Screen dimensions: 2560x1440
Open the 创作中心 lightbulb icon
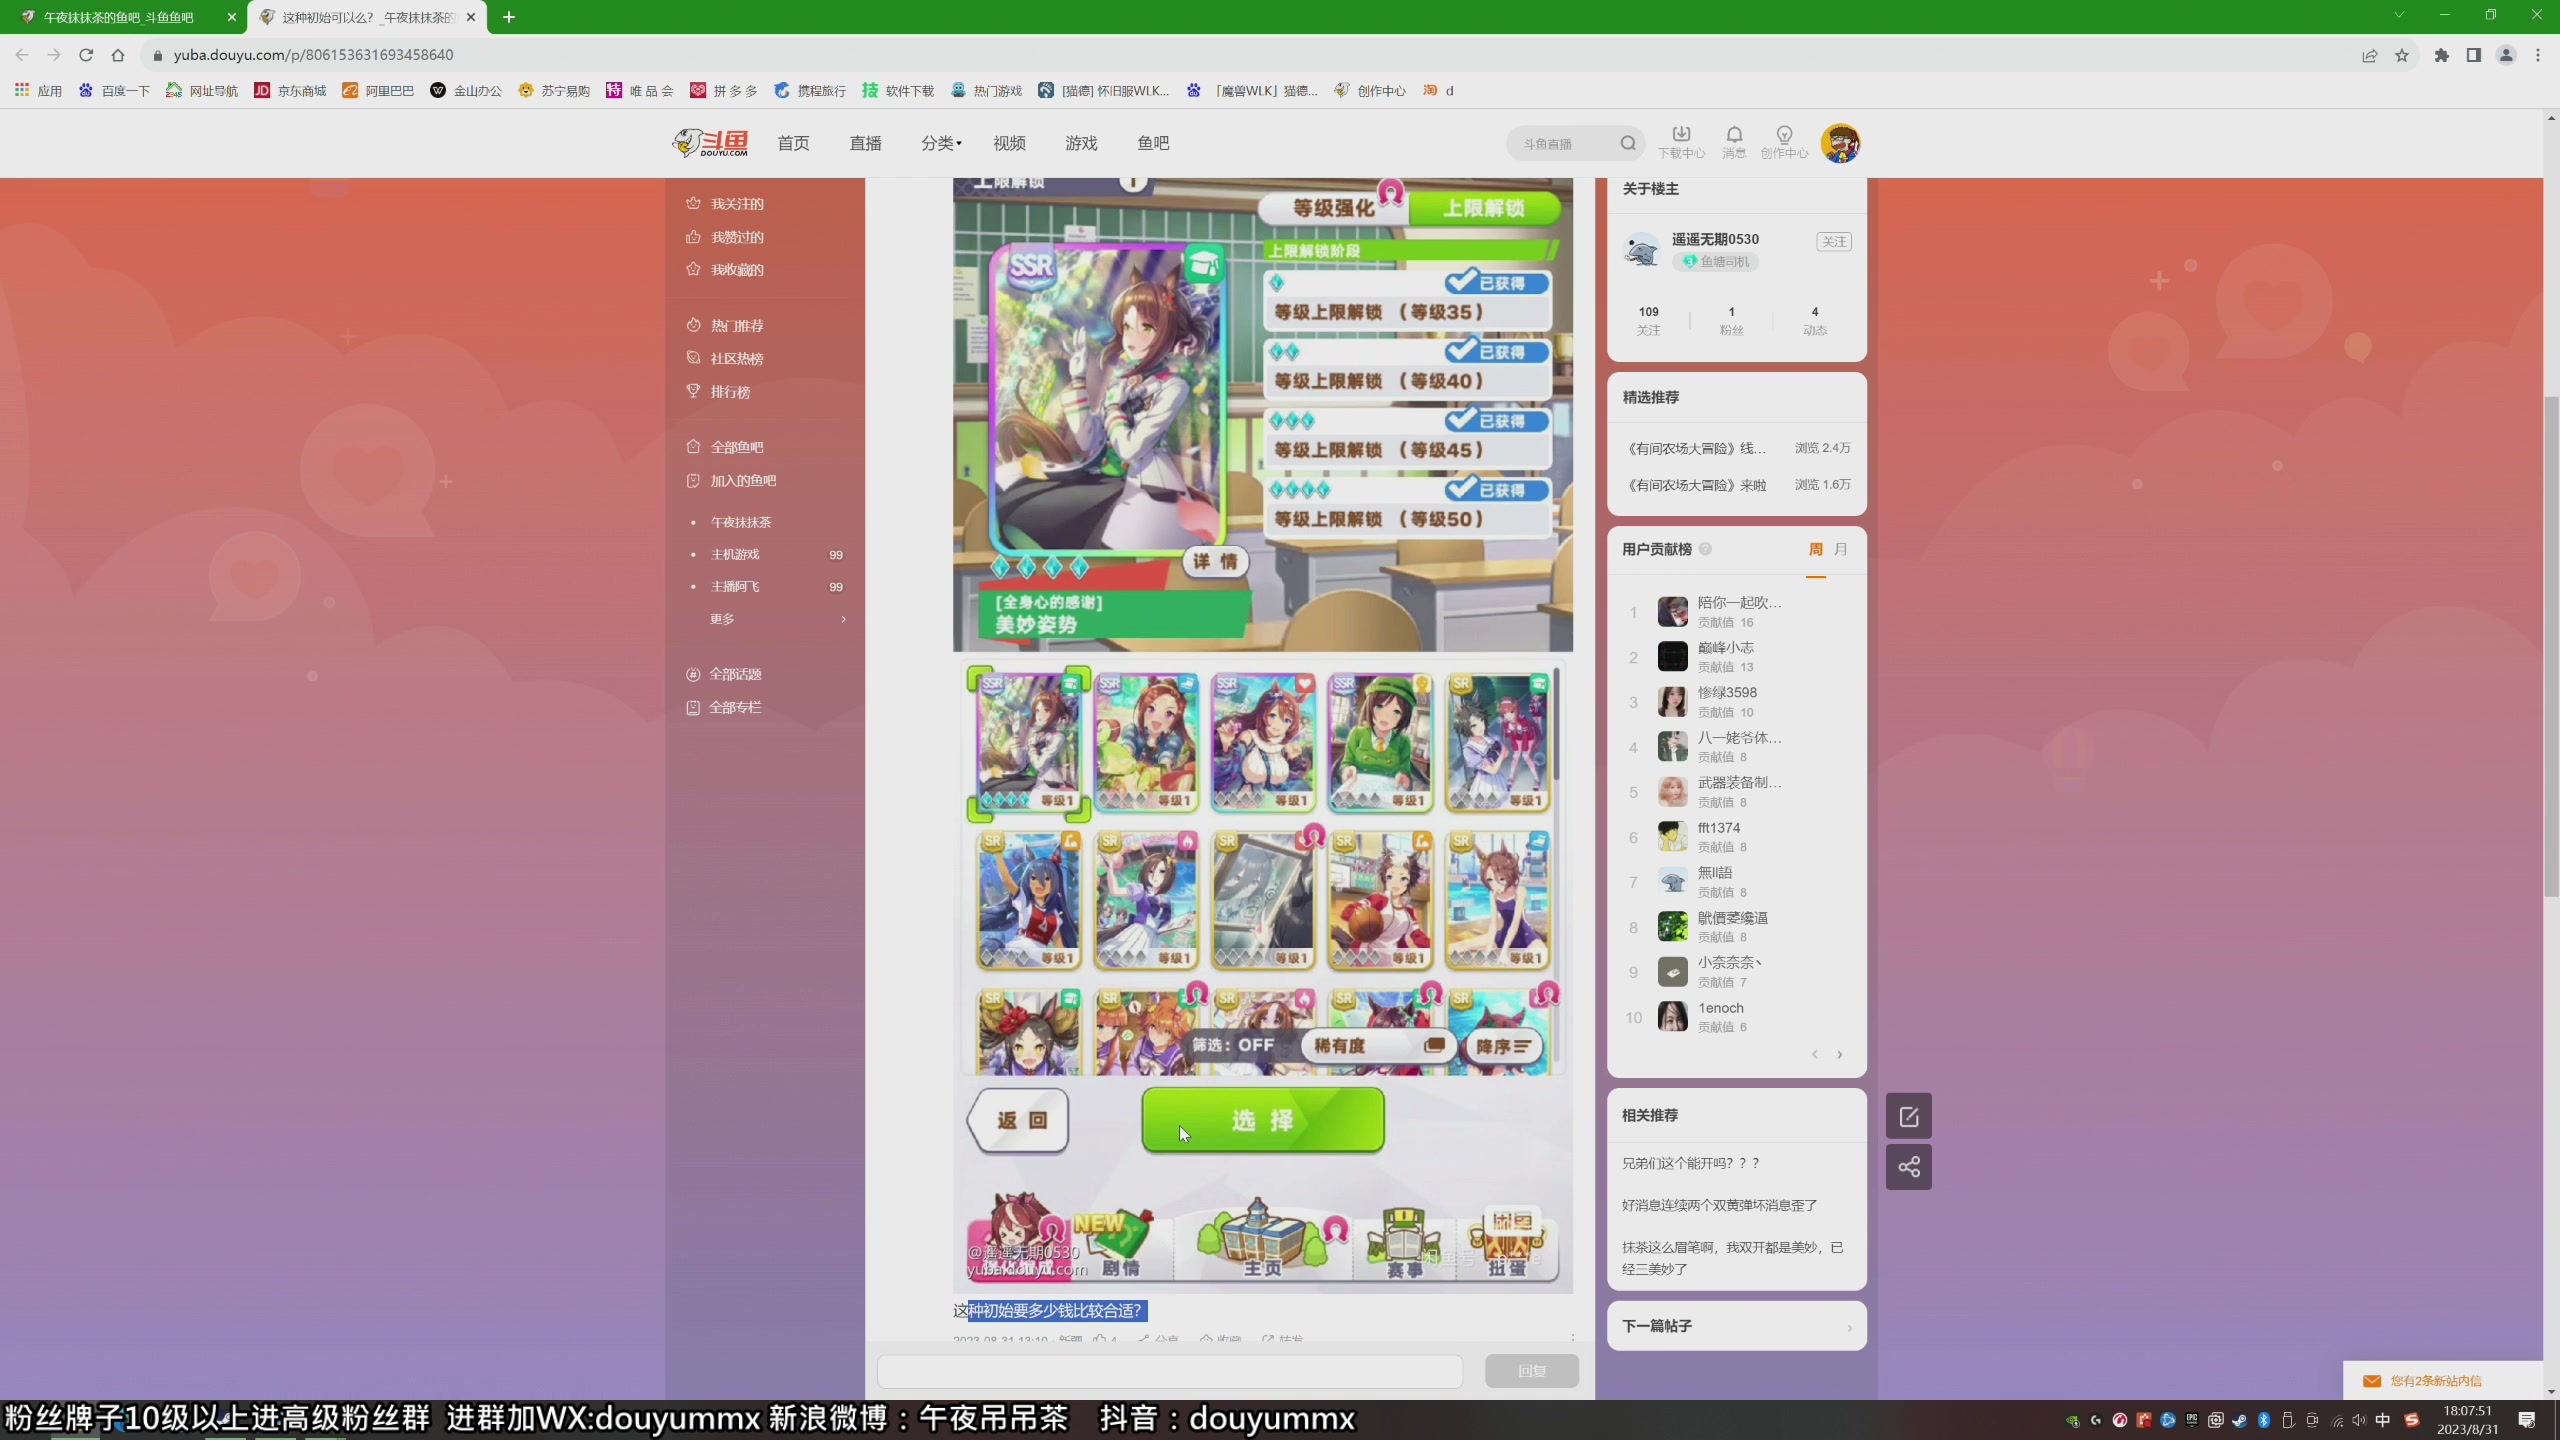point(1784,142)
